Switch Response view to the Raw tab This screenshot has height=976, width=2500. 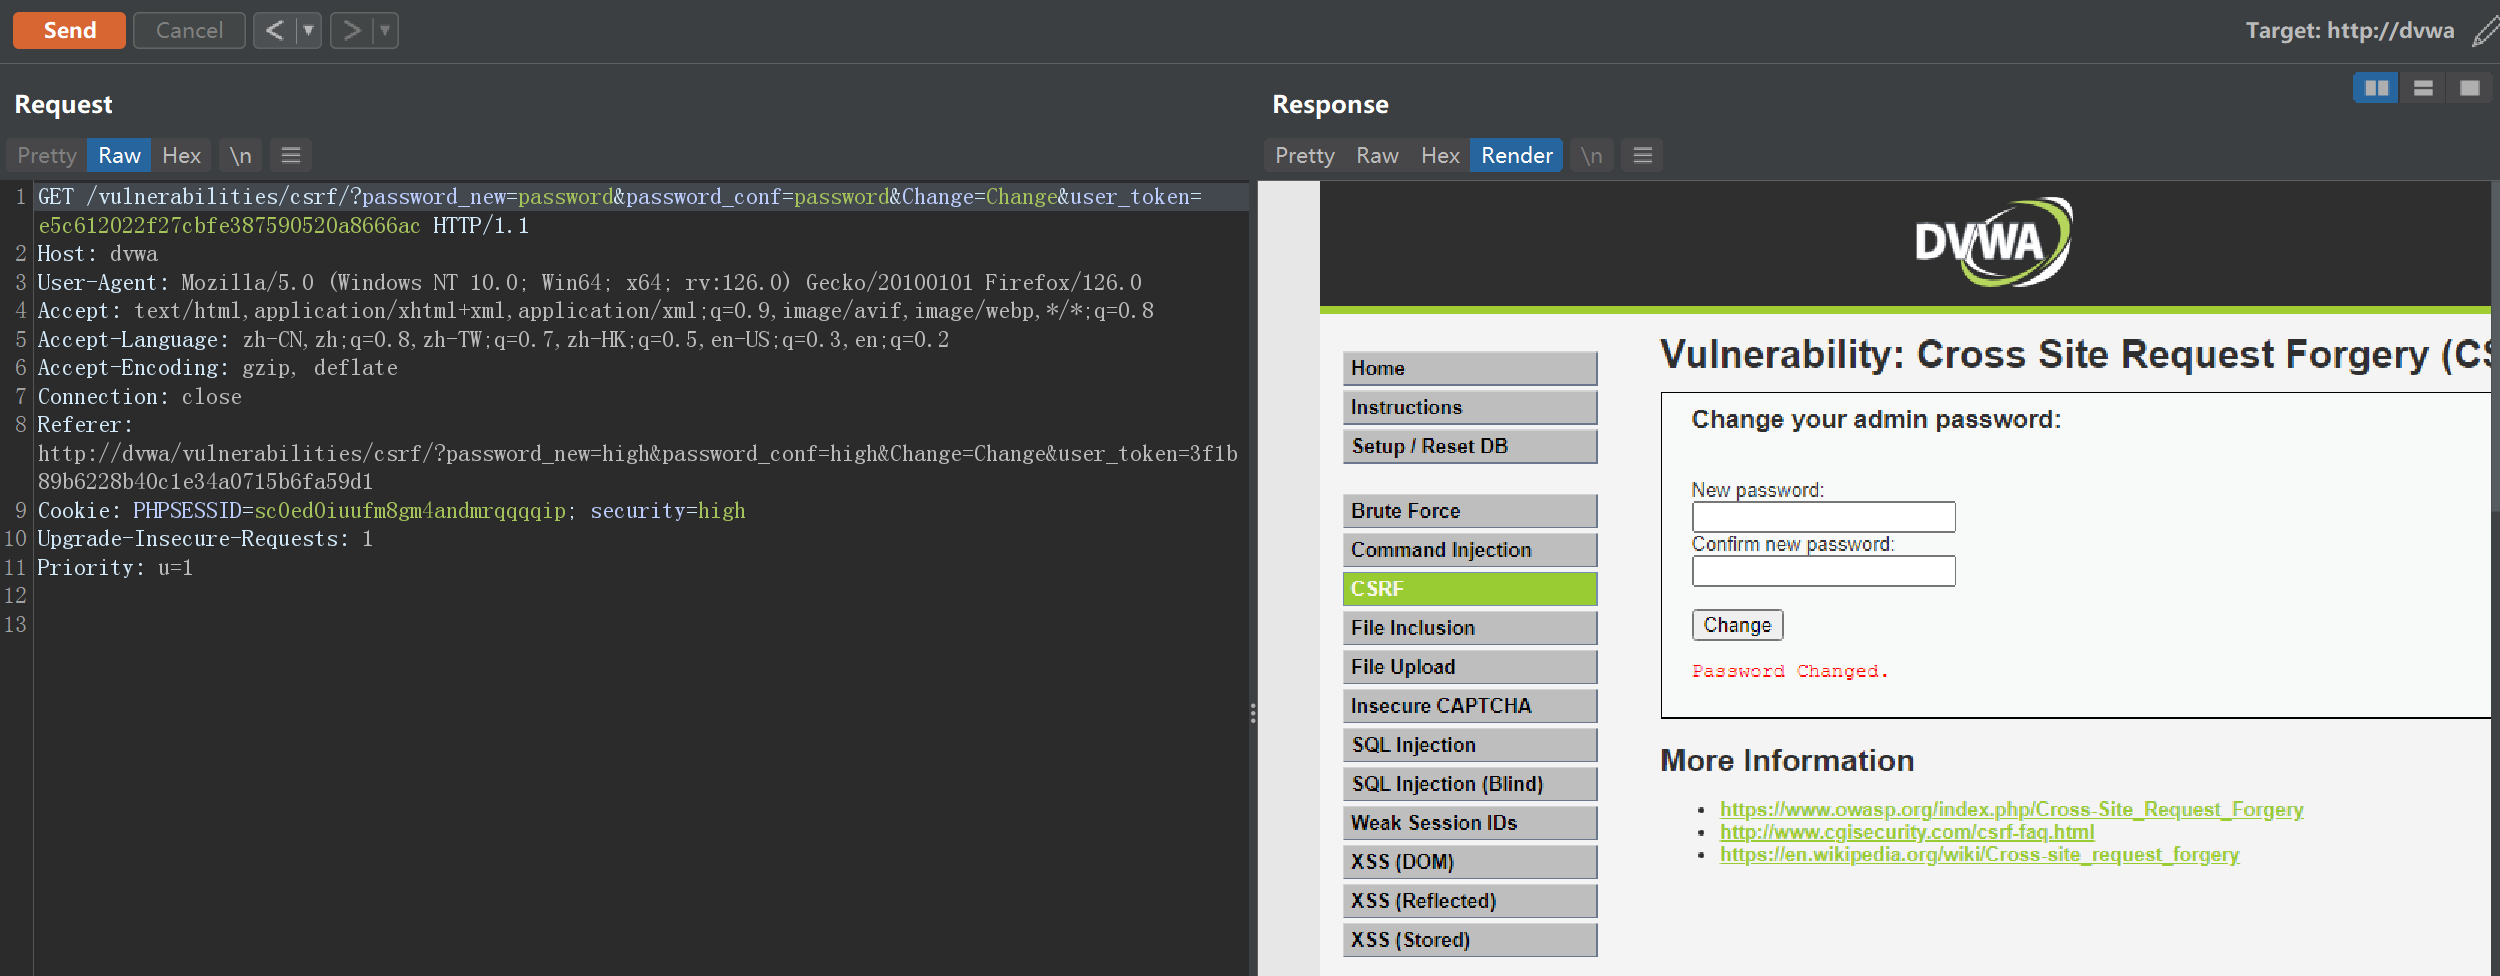pyautogui.click(x=1377, y=155)
